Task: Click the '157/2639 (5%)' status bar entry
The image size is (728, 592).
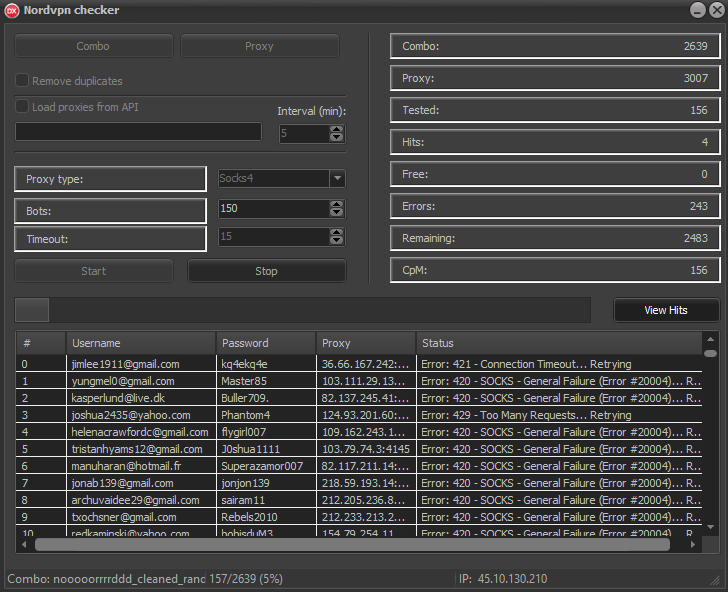Action: coord(246,579)
